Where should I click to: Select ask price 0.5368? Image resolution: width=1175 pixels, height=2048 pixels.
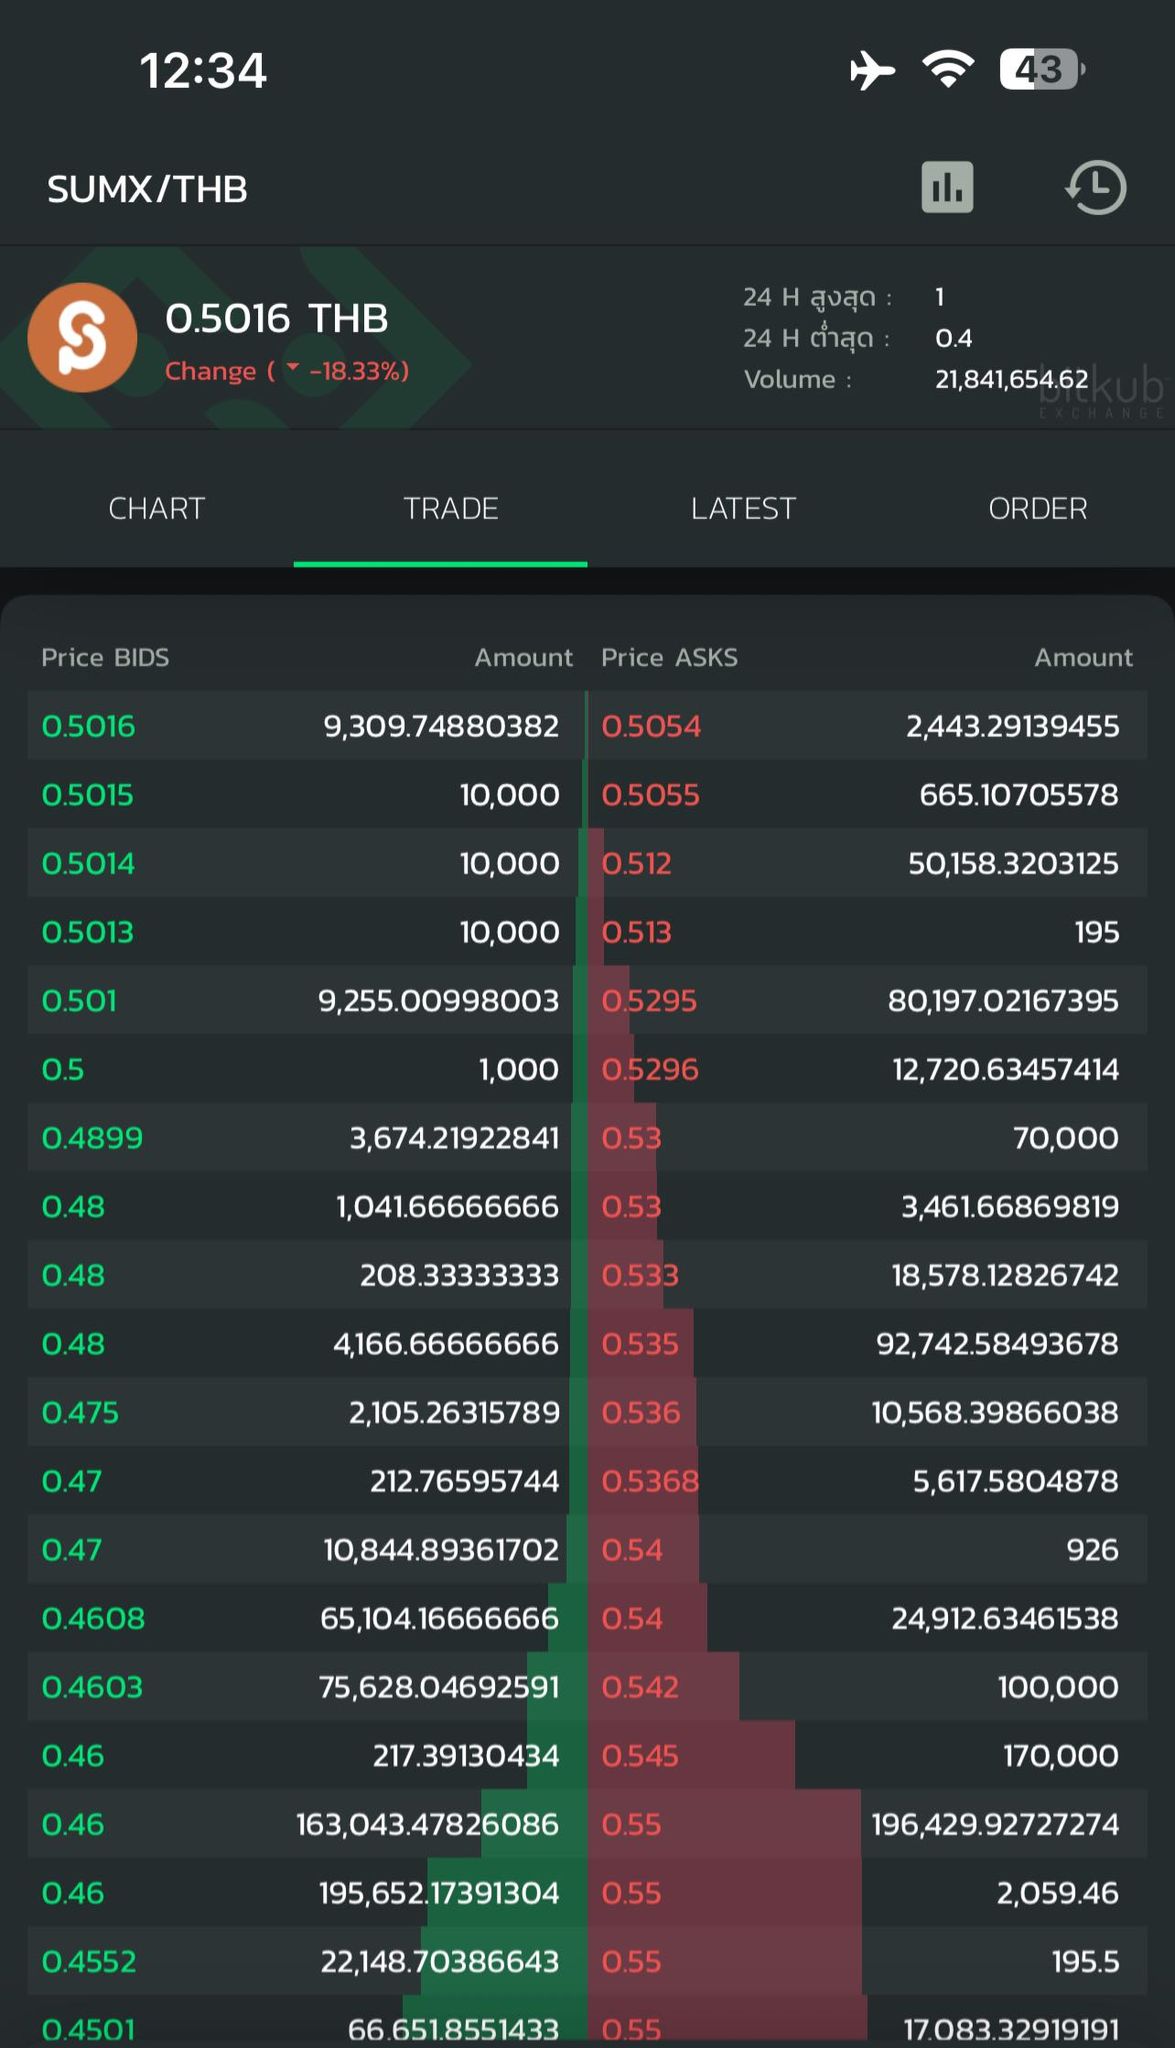(x=650, y=1481)
